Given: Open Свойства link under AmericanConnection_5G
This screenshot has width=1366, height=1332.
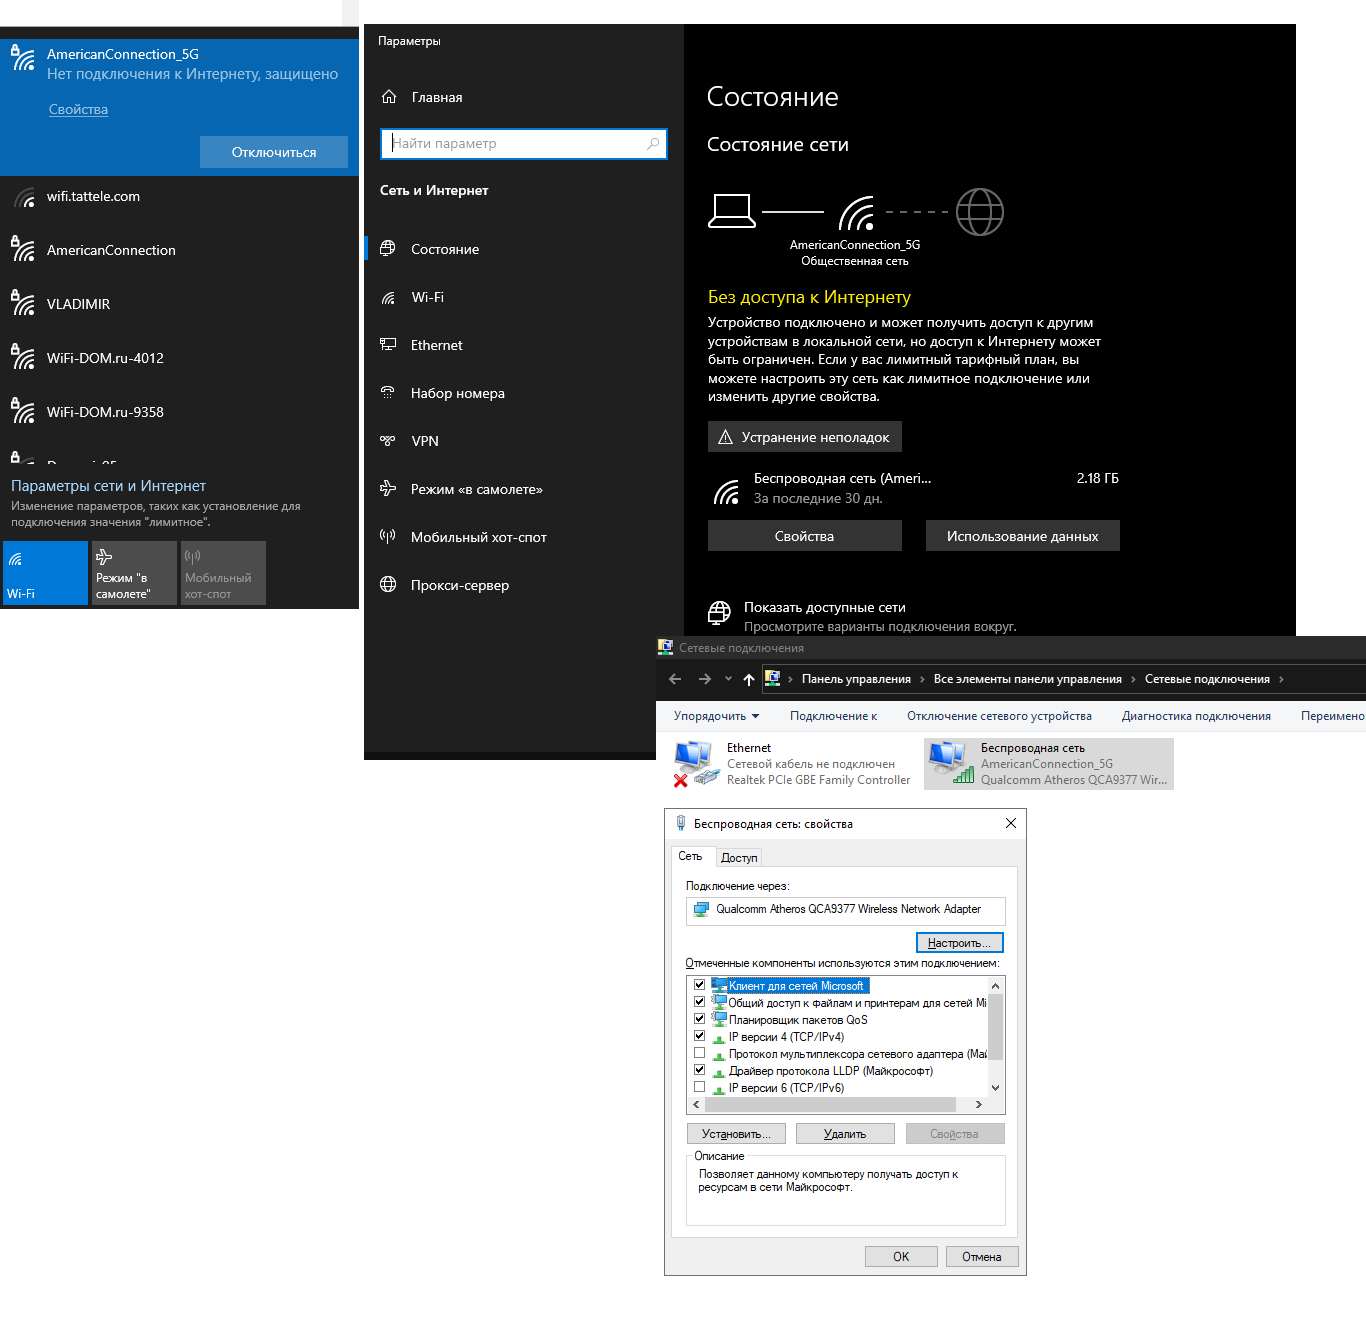Looking at the screenshot, I should coord(78,109).
